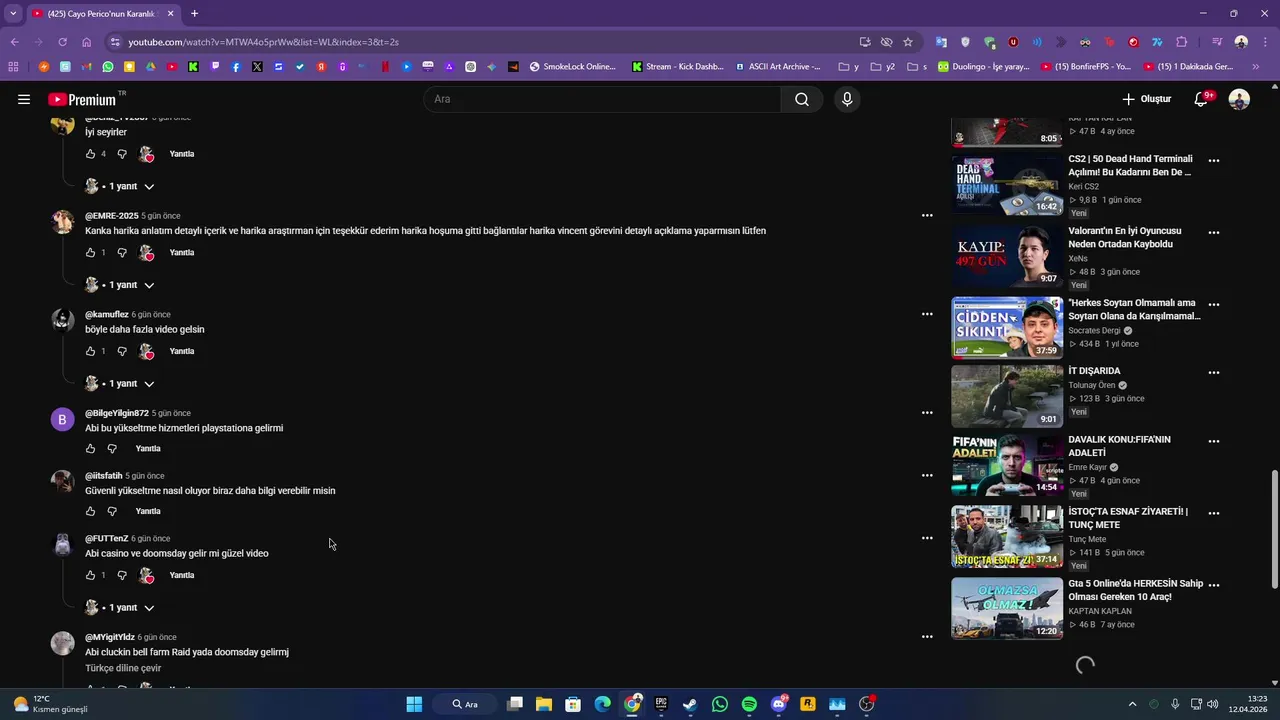Open options menu for kamuflez comment

pyautogui.click(x=927, y=314)
